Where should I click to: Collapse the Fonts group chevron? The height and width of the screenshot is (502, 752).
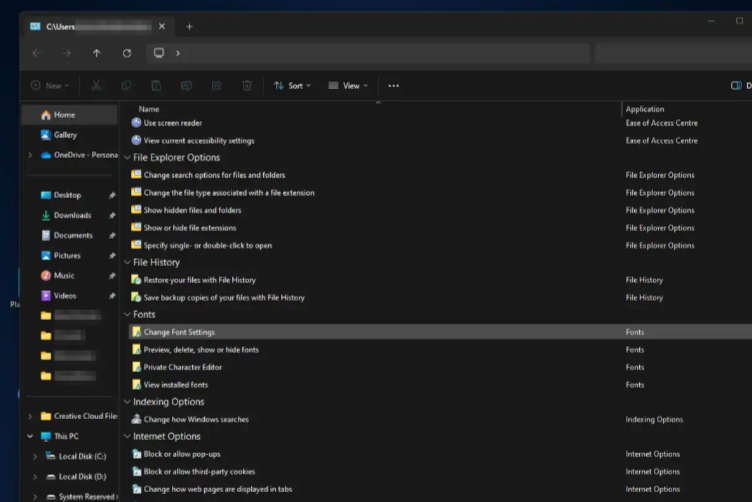click(127, 315)
